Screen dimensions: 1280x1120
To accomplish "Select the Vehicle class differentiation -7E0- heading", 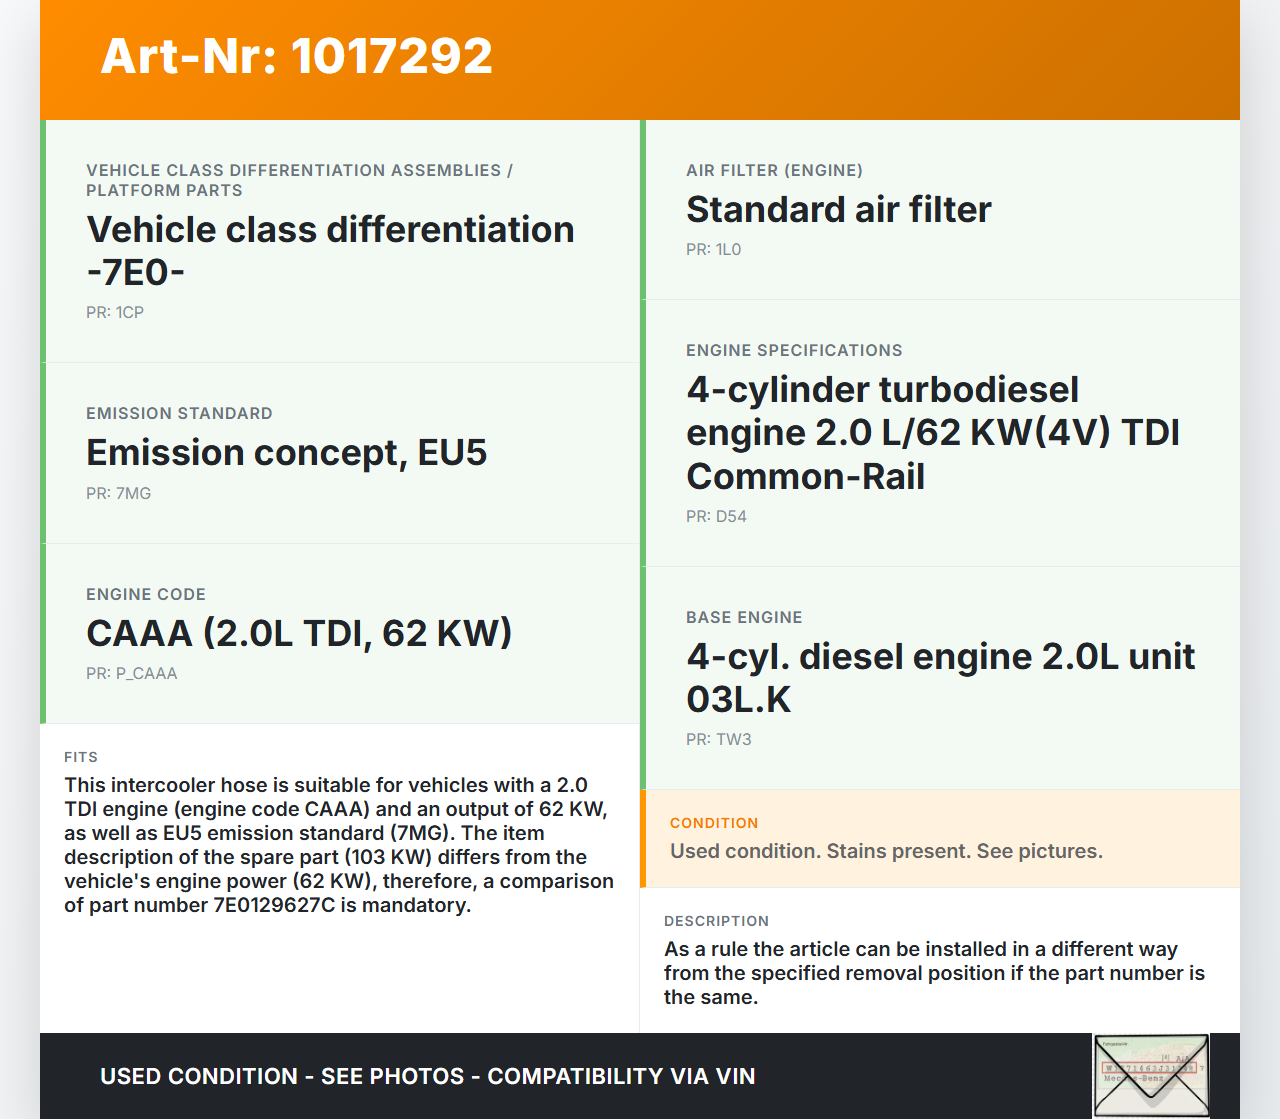I will (x=330, y=250).
